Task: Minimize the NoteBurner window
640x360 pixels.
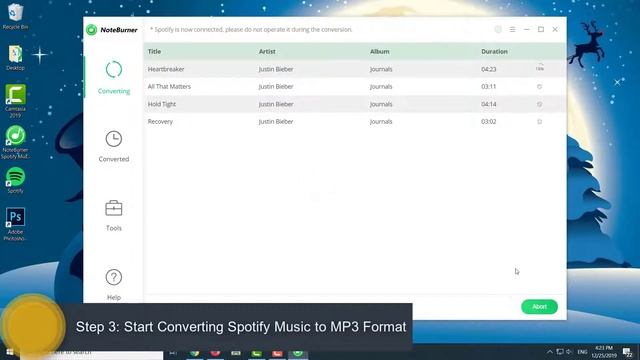Action: [527, 29]
